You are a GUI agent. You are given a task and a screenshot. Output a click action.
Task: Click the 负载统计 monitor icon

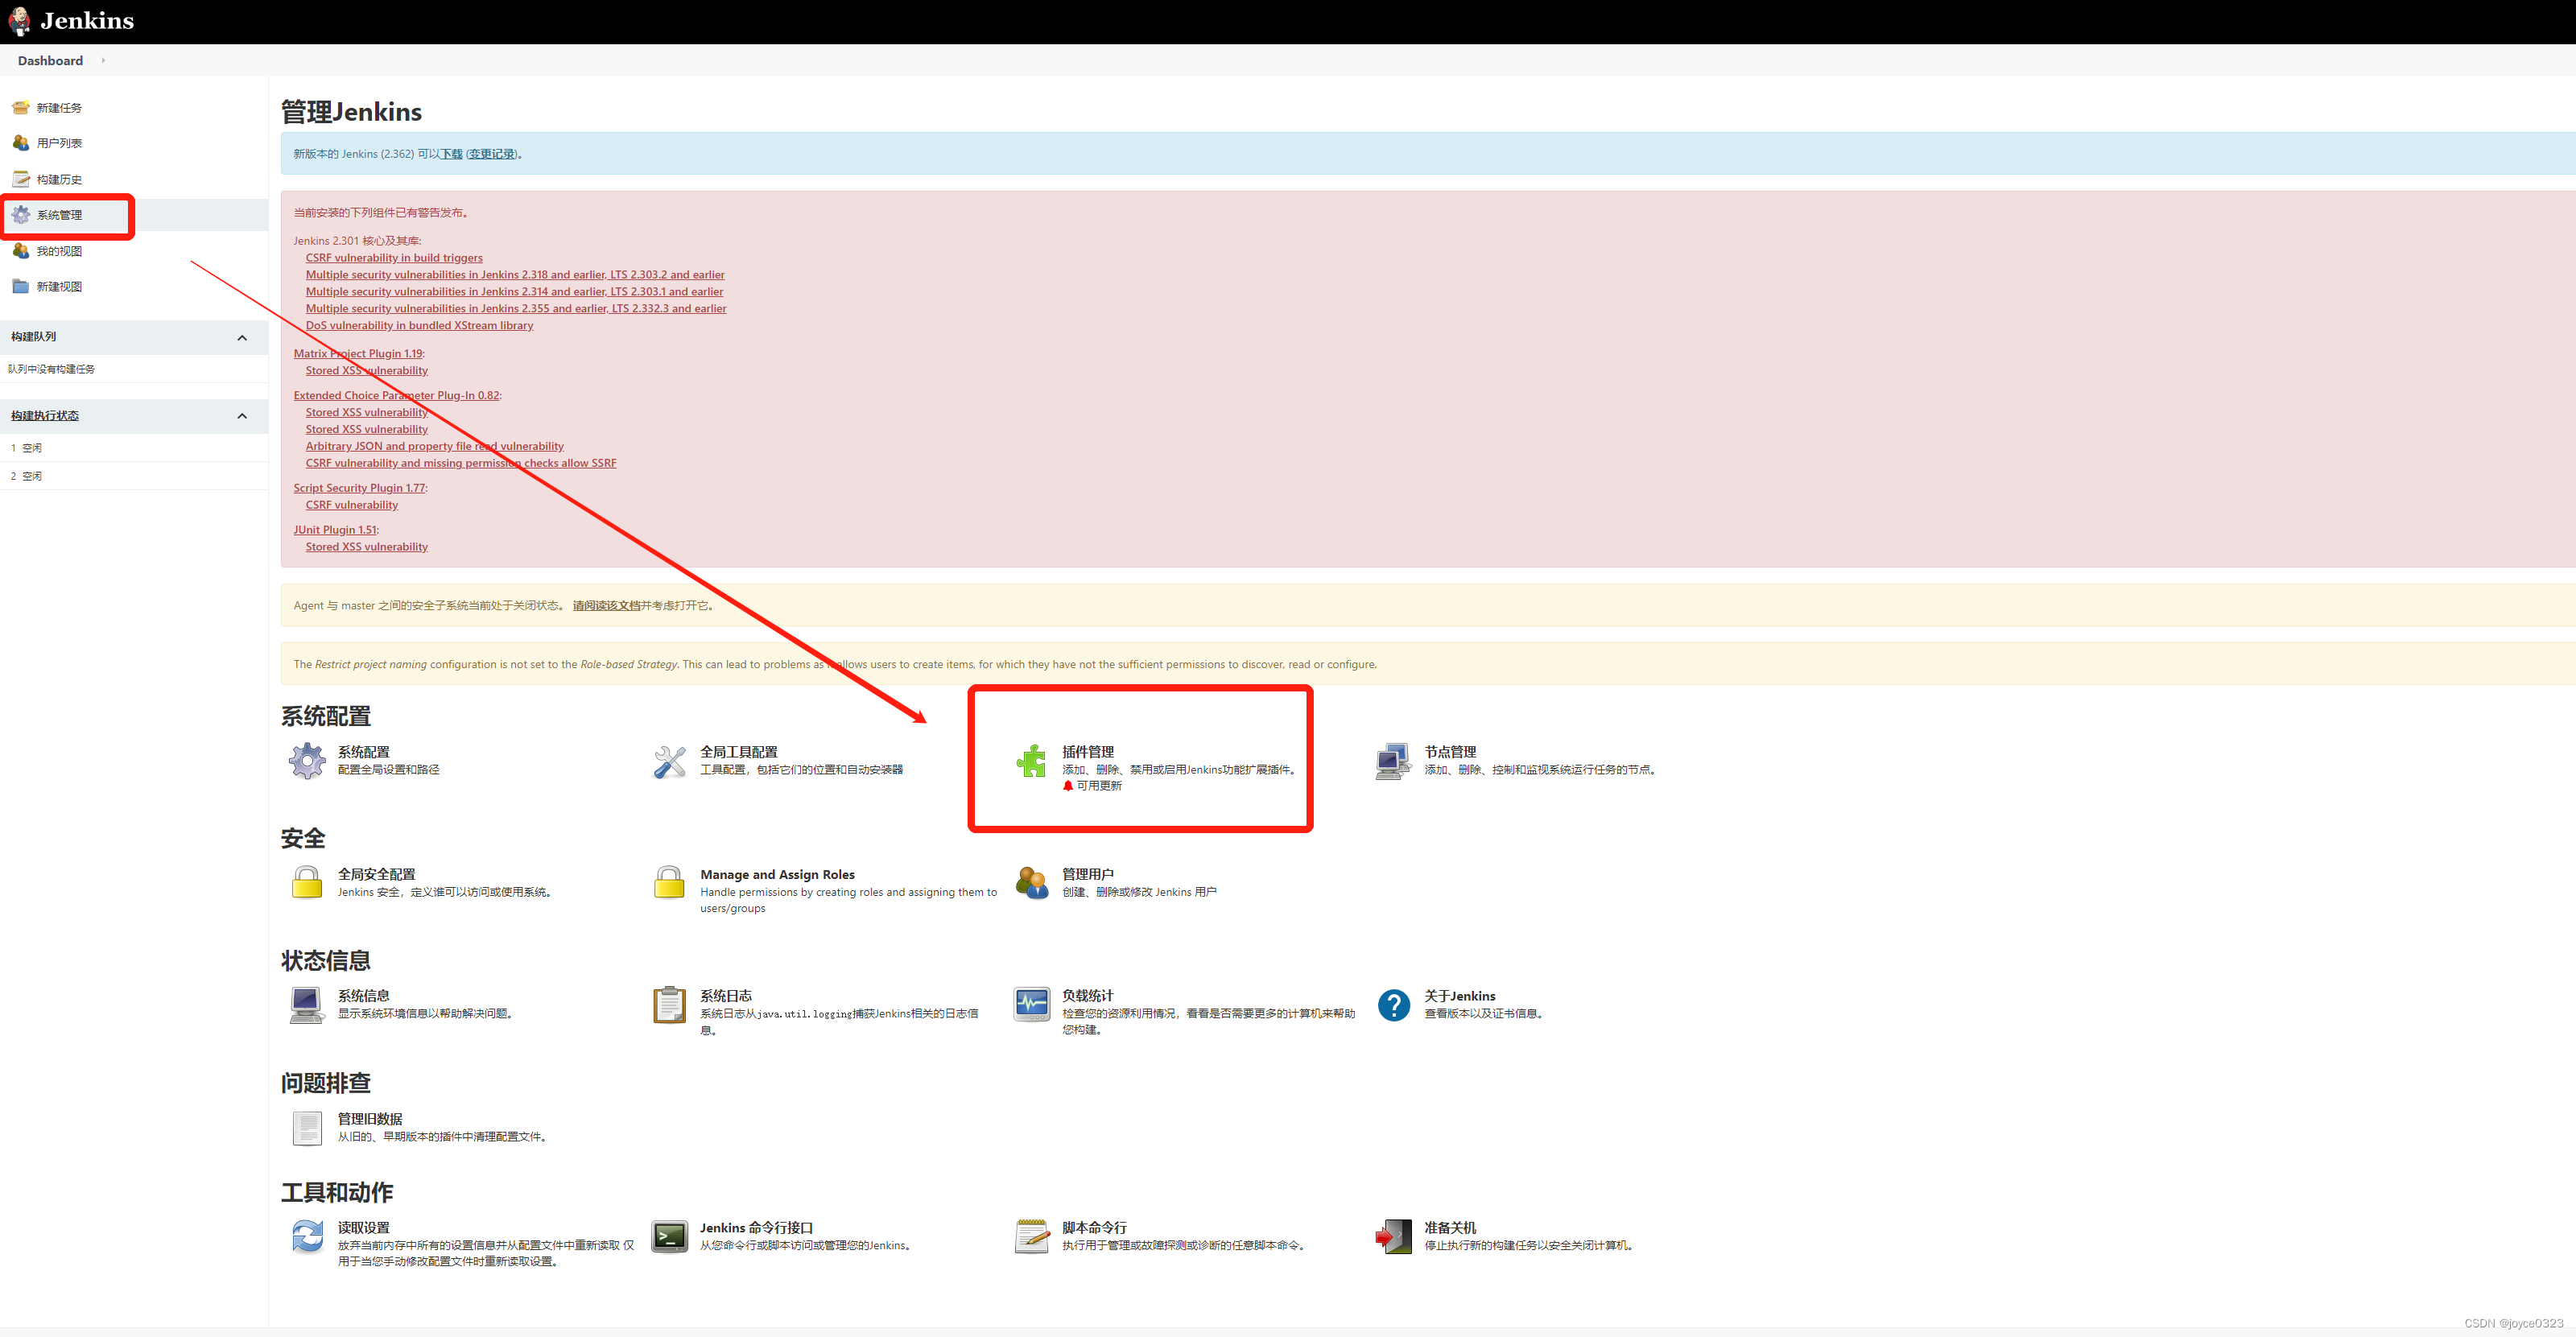tap(1031, 1005)
